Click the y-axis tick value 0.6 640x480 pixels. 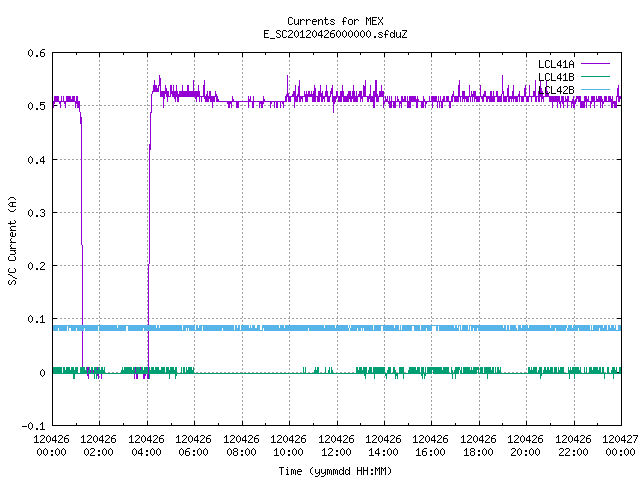tap(36, 53)
